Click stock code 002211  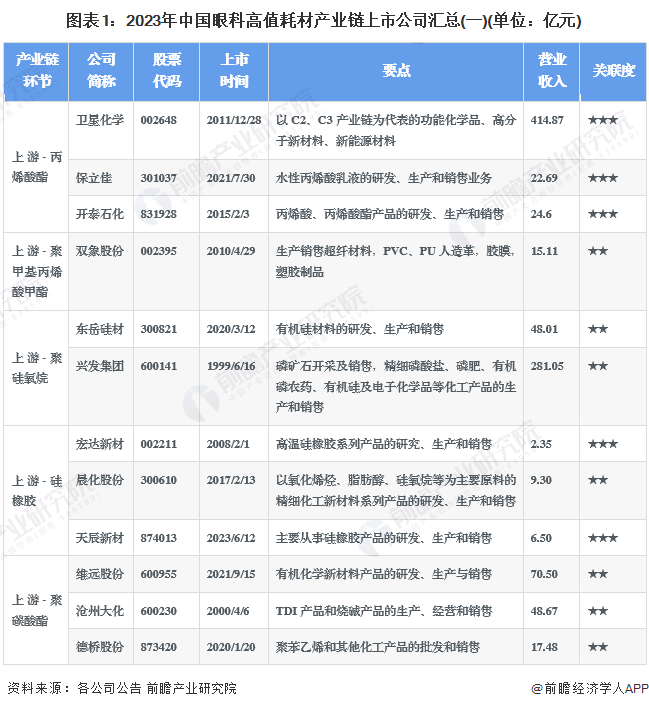coord(158,444)
